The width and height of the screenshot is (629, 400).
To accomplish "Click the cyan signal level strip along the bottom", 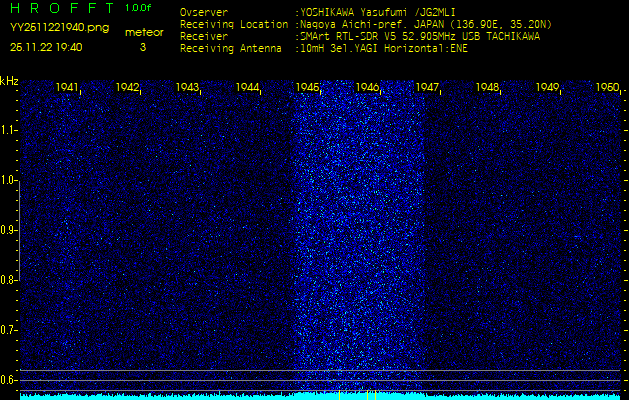I will tap(320, 397).
